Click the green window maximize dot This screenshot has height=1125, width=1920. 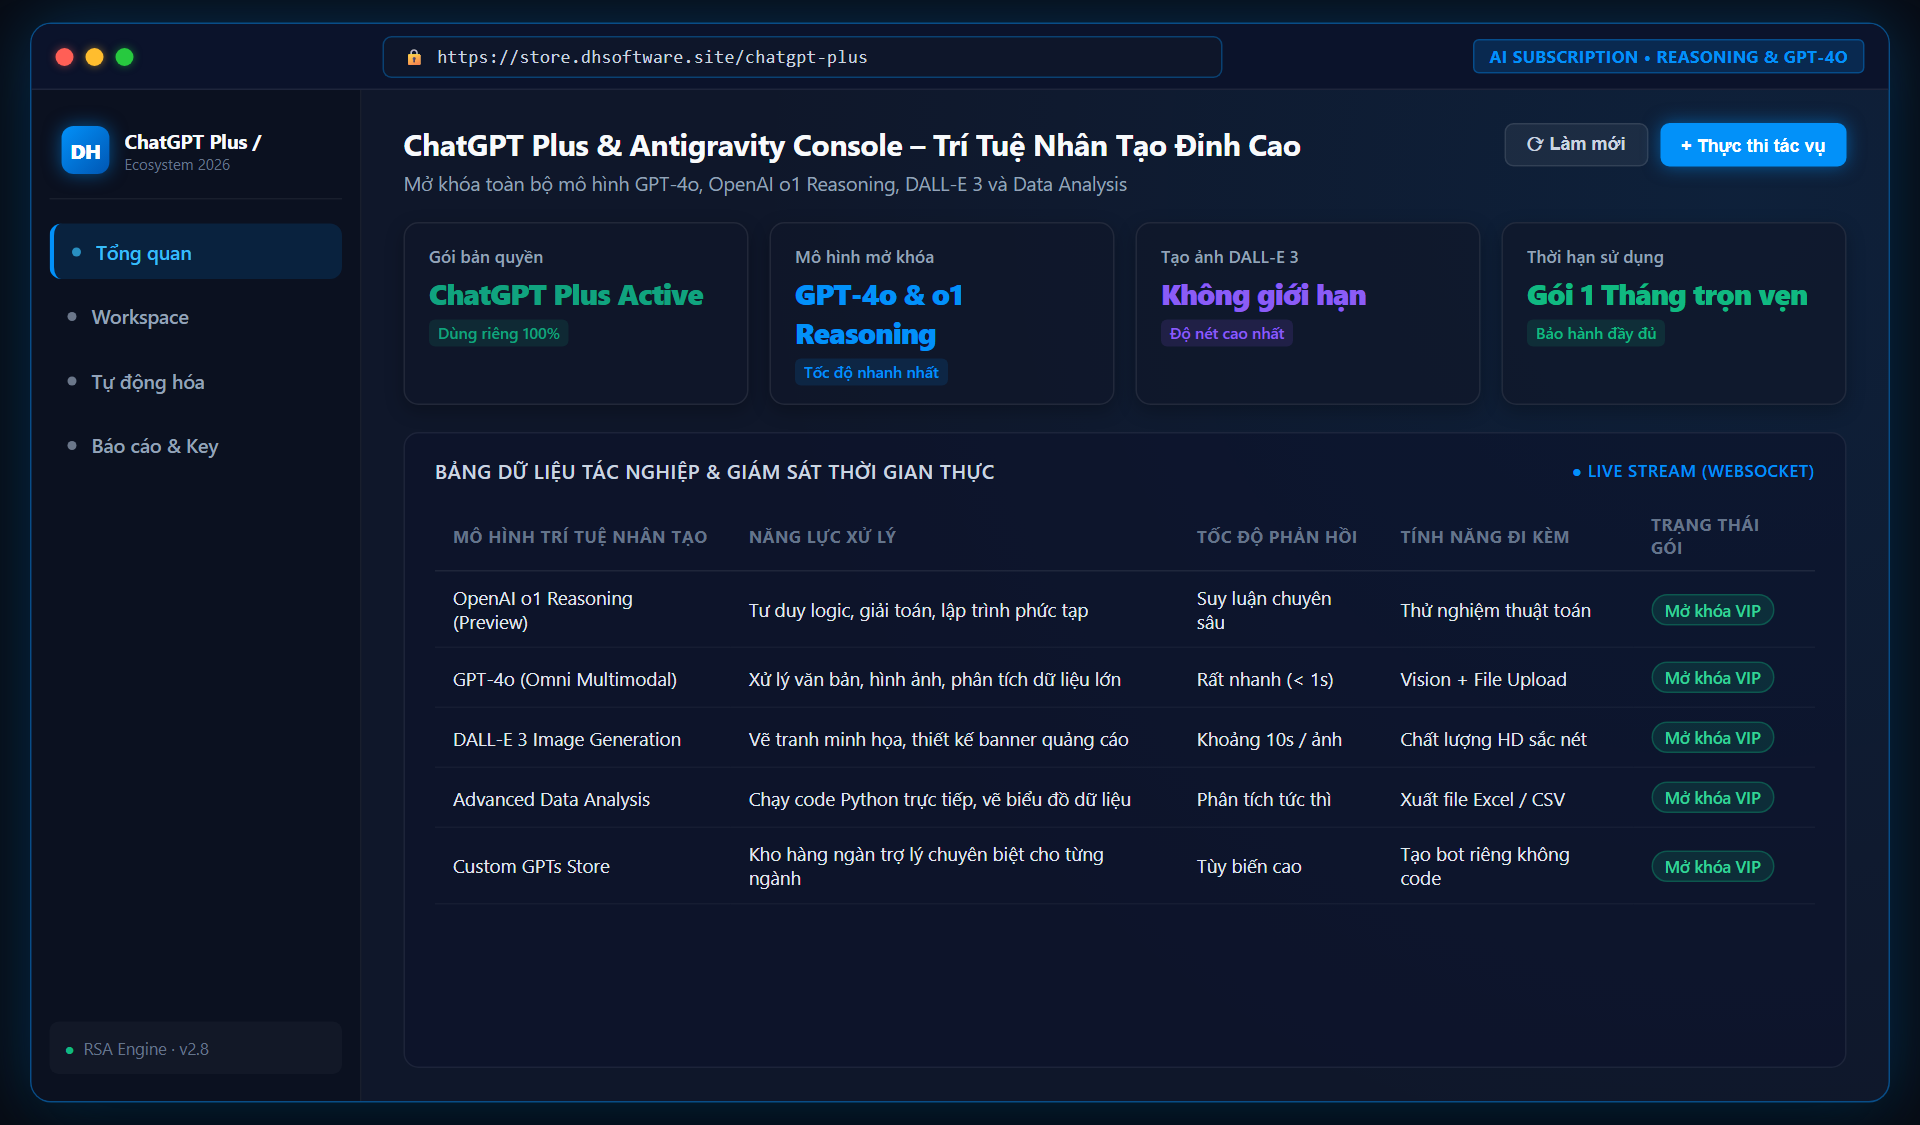[125, 57]
